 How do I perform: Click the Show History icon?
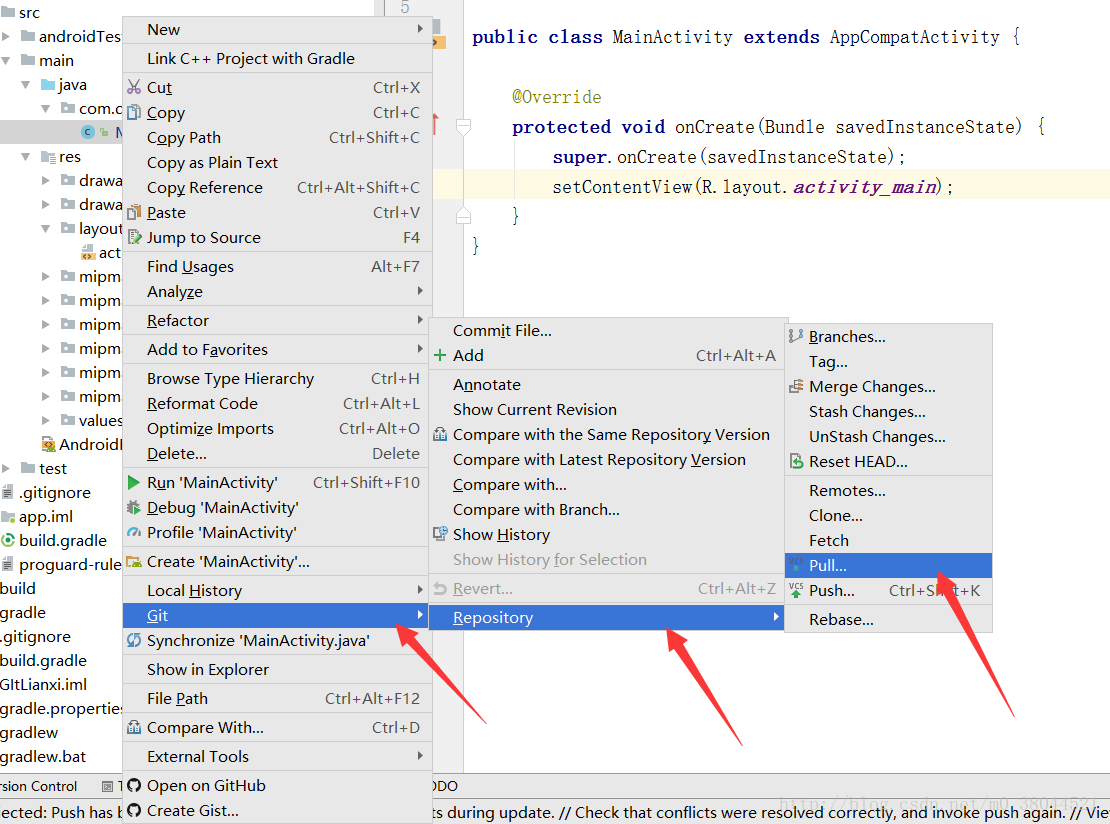click(x=440, y=534)
